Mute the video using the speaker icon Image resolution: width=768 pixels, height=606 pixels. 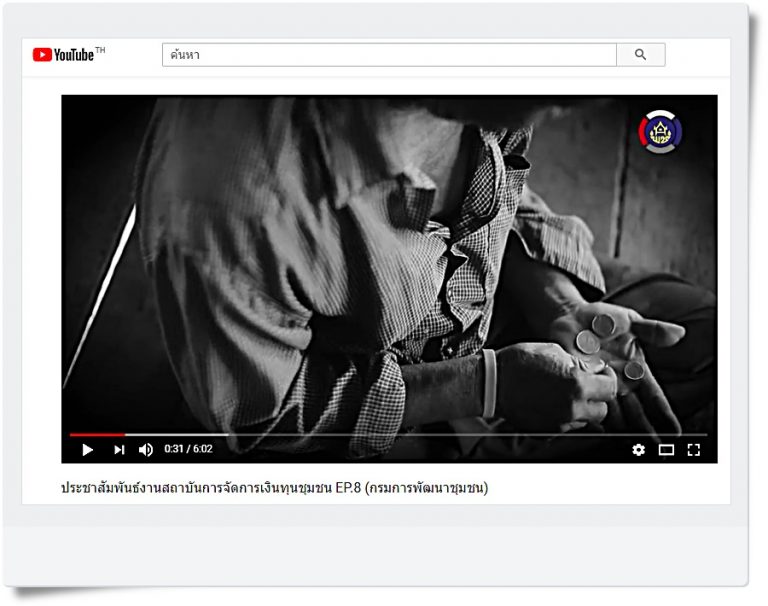(x=146, y=450)
